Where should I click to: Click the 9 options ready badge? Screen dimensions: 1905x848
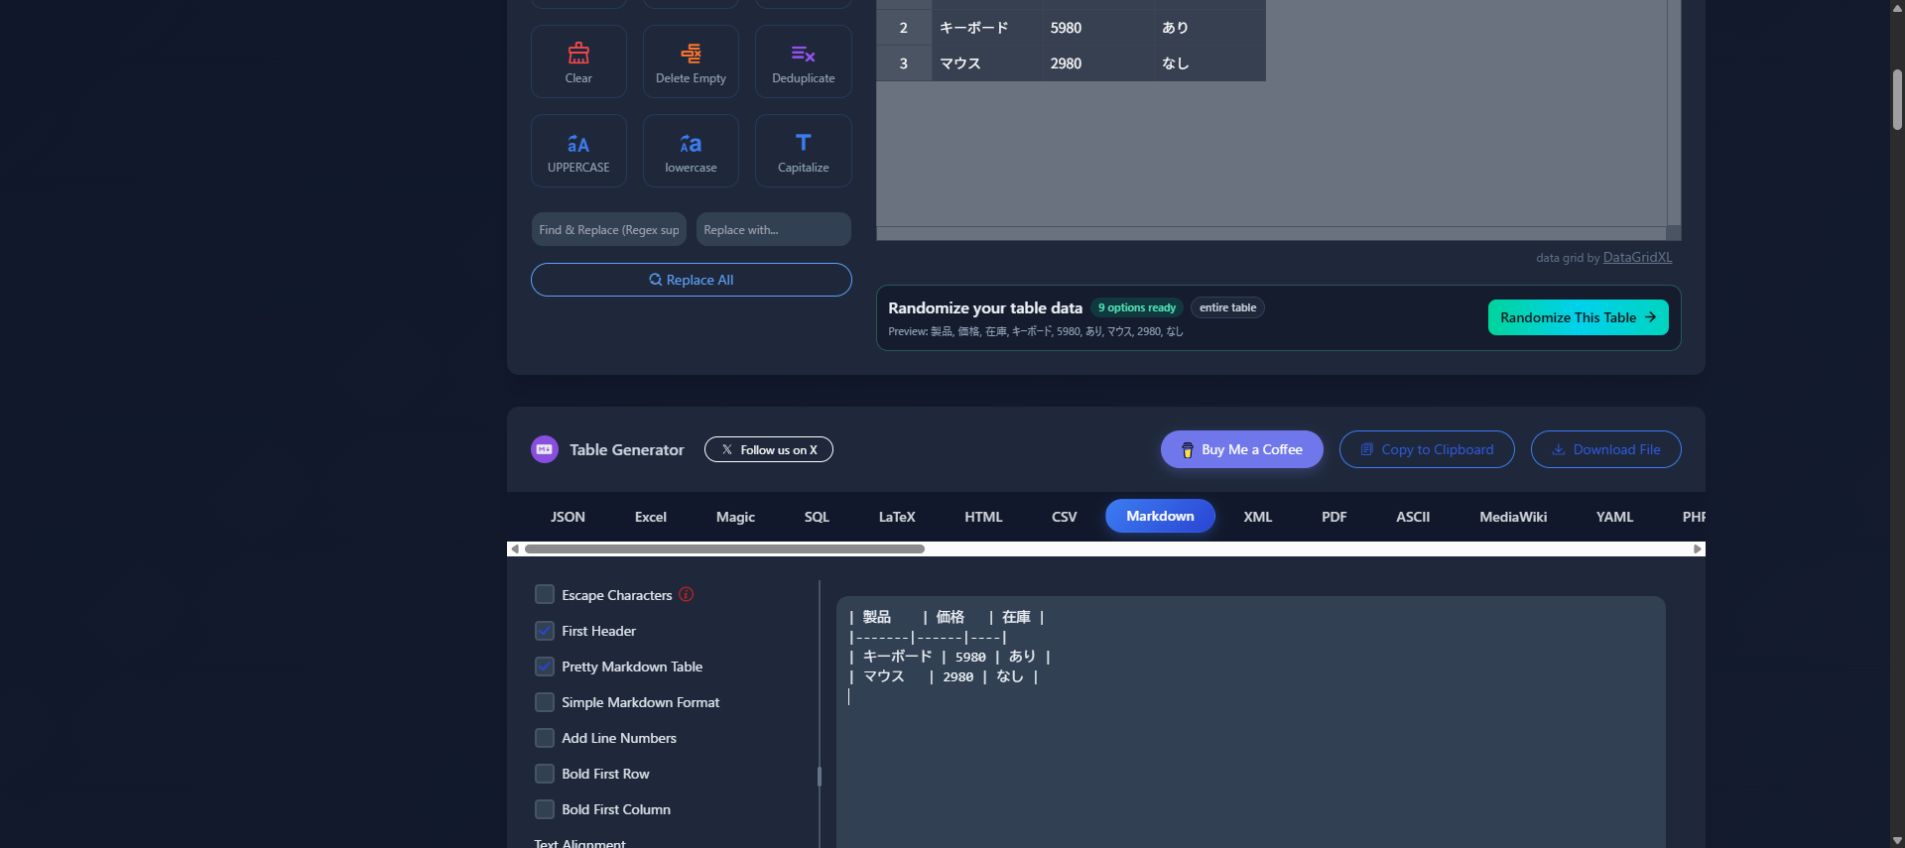tap(1137, 308)
